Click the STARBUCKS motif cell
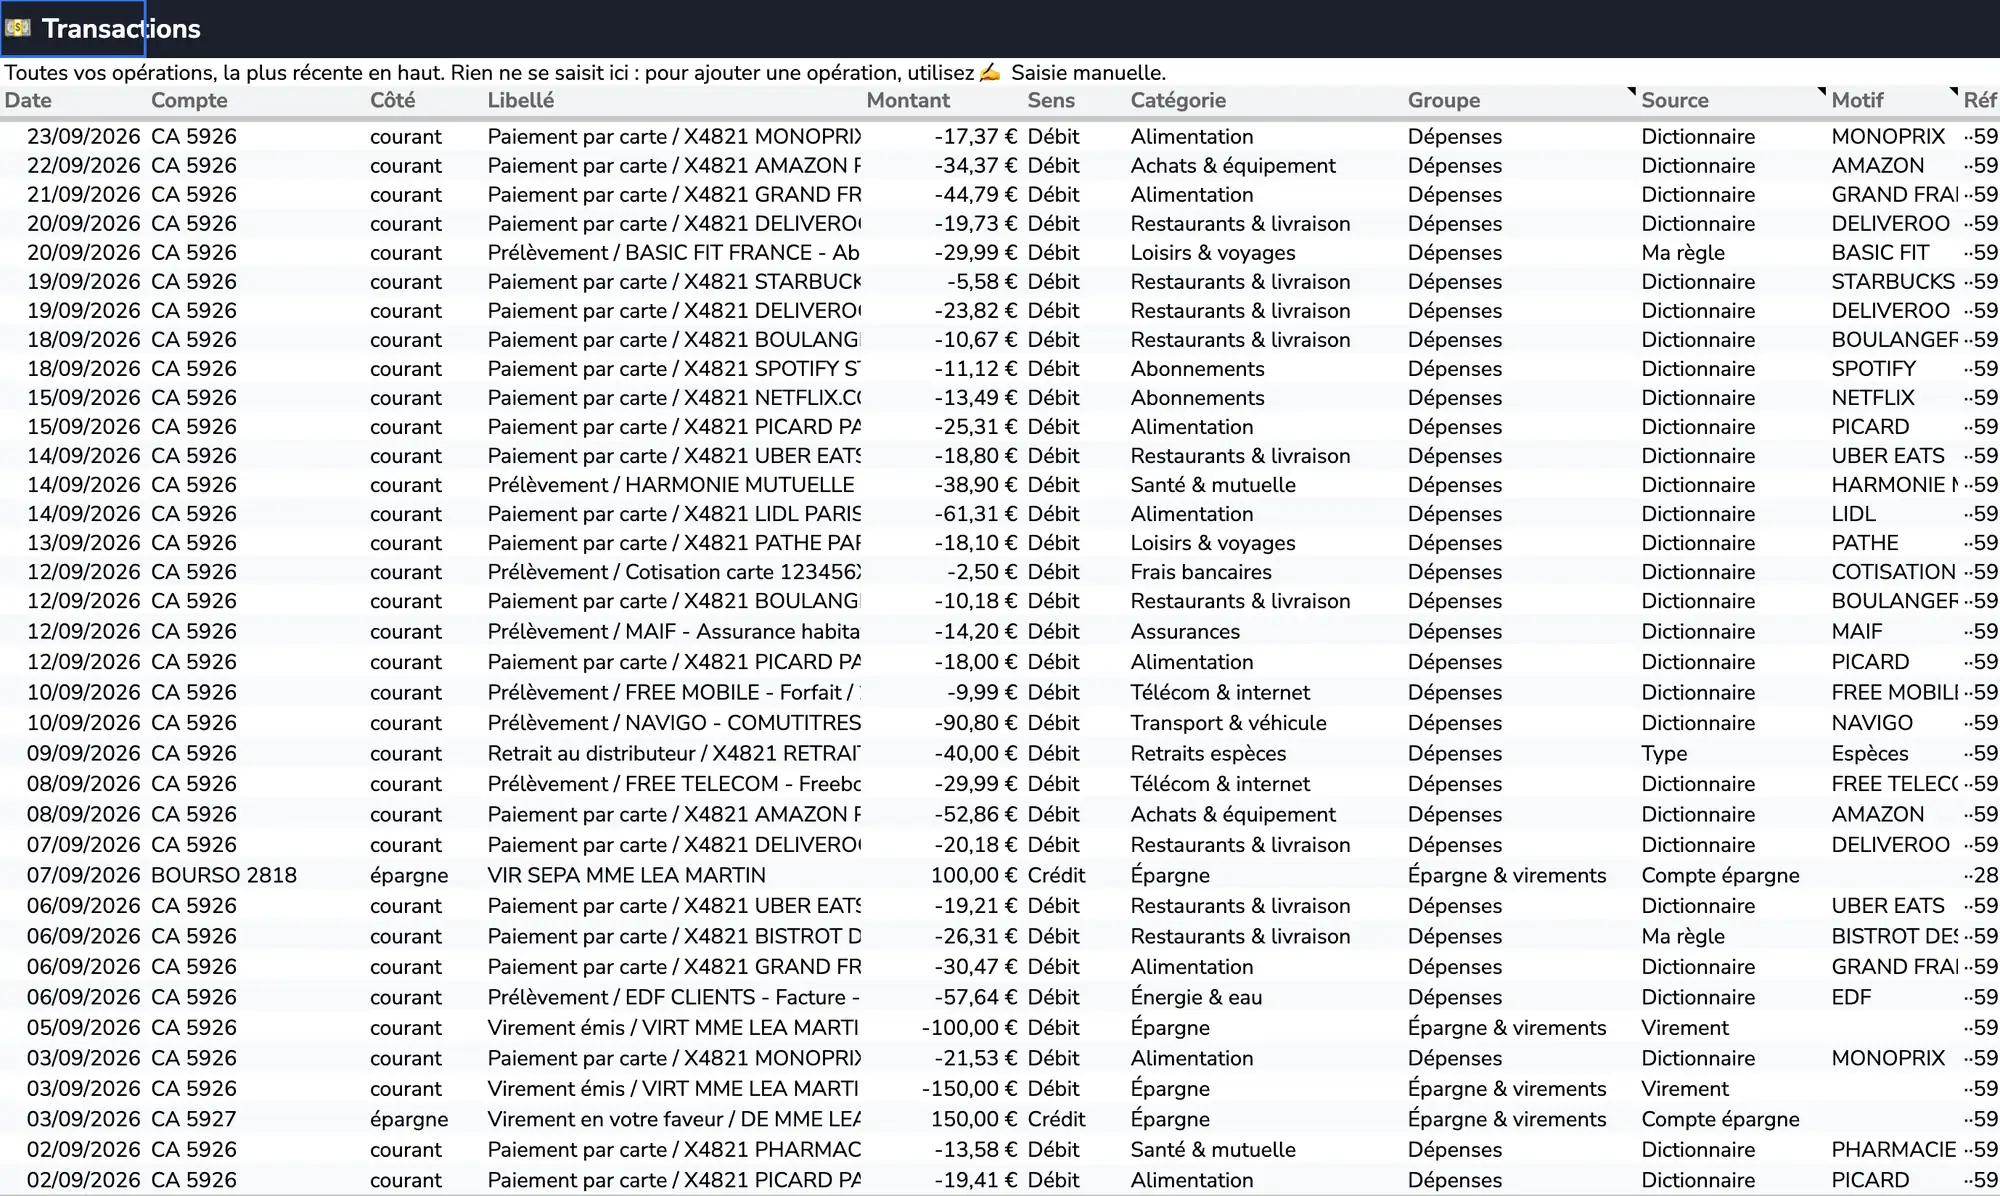 point(1893,282)
